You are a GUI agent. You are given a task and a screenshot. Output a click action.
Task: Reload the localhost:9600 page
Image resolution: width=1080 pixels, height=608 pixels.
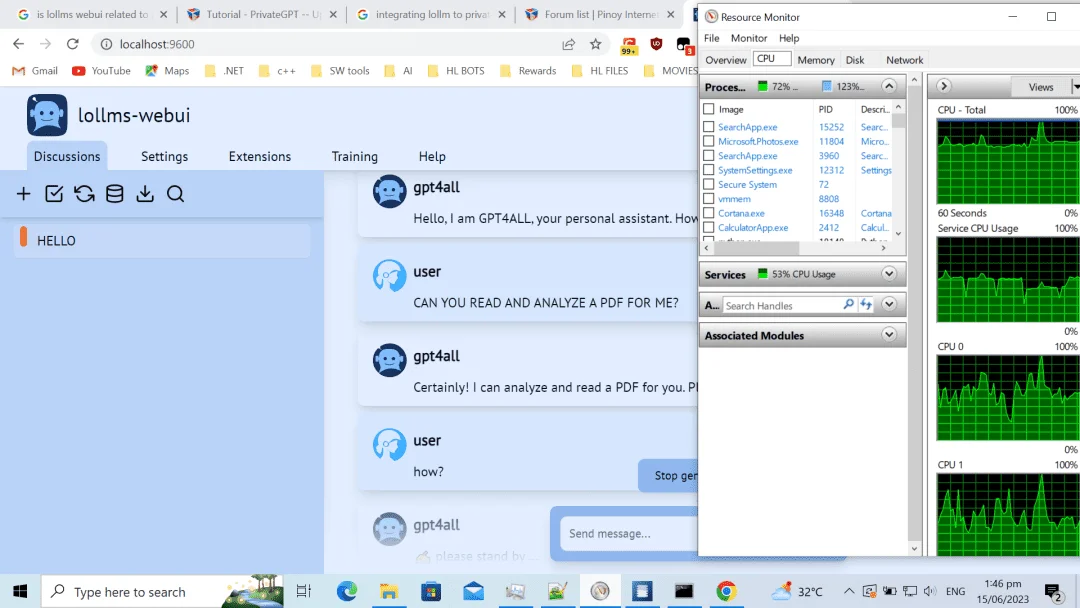(72, 44)
